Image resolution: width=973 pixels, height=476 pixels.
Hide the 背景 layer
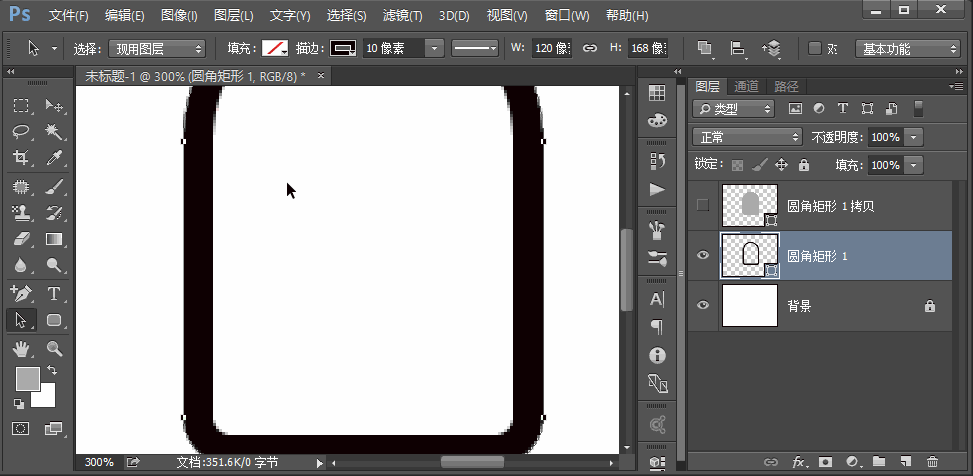[703, 306]
